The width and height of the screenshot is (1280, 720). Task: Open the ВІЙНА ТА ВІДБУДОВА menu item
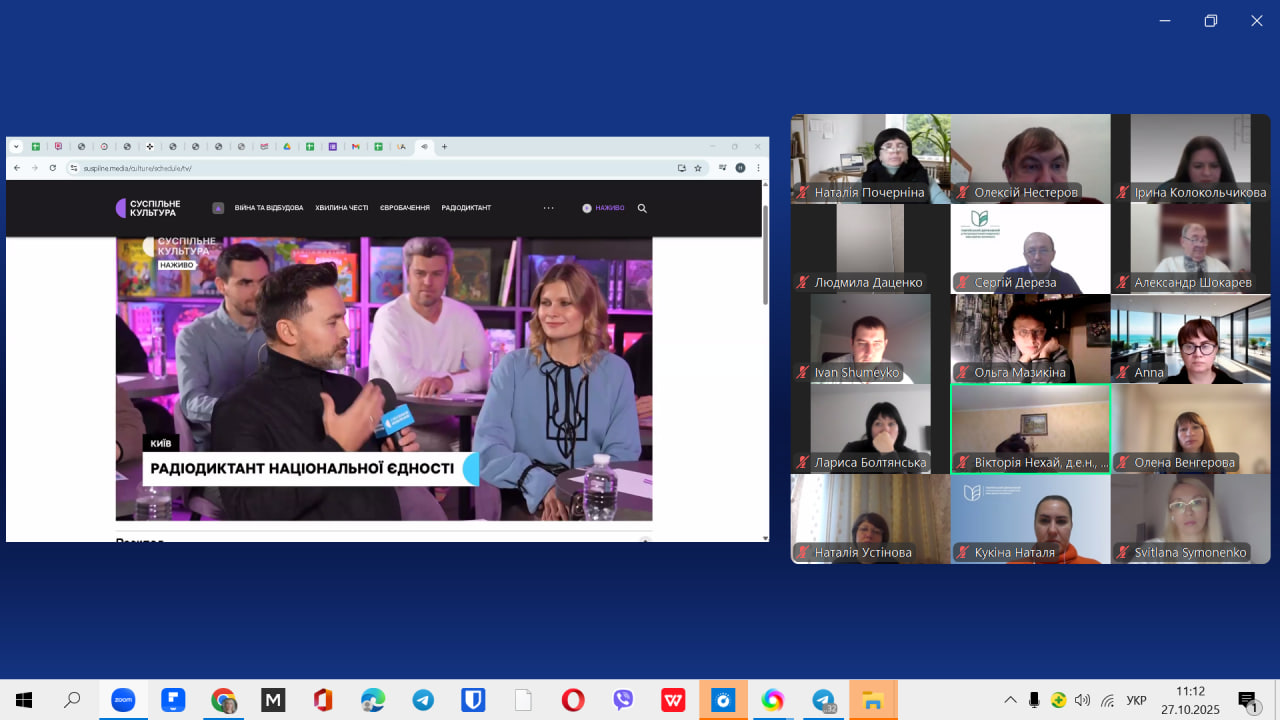(x=268, y=208)
